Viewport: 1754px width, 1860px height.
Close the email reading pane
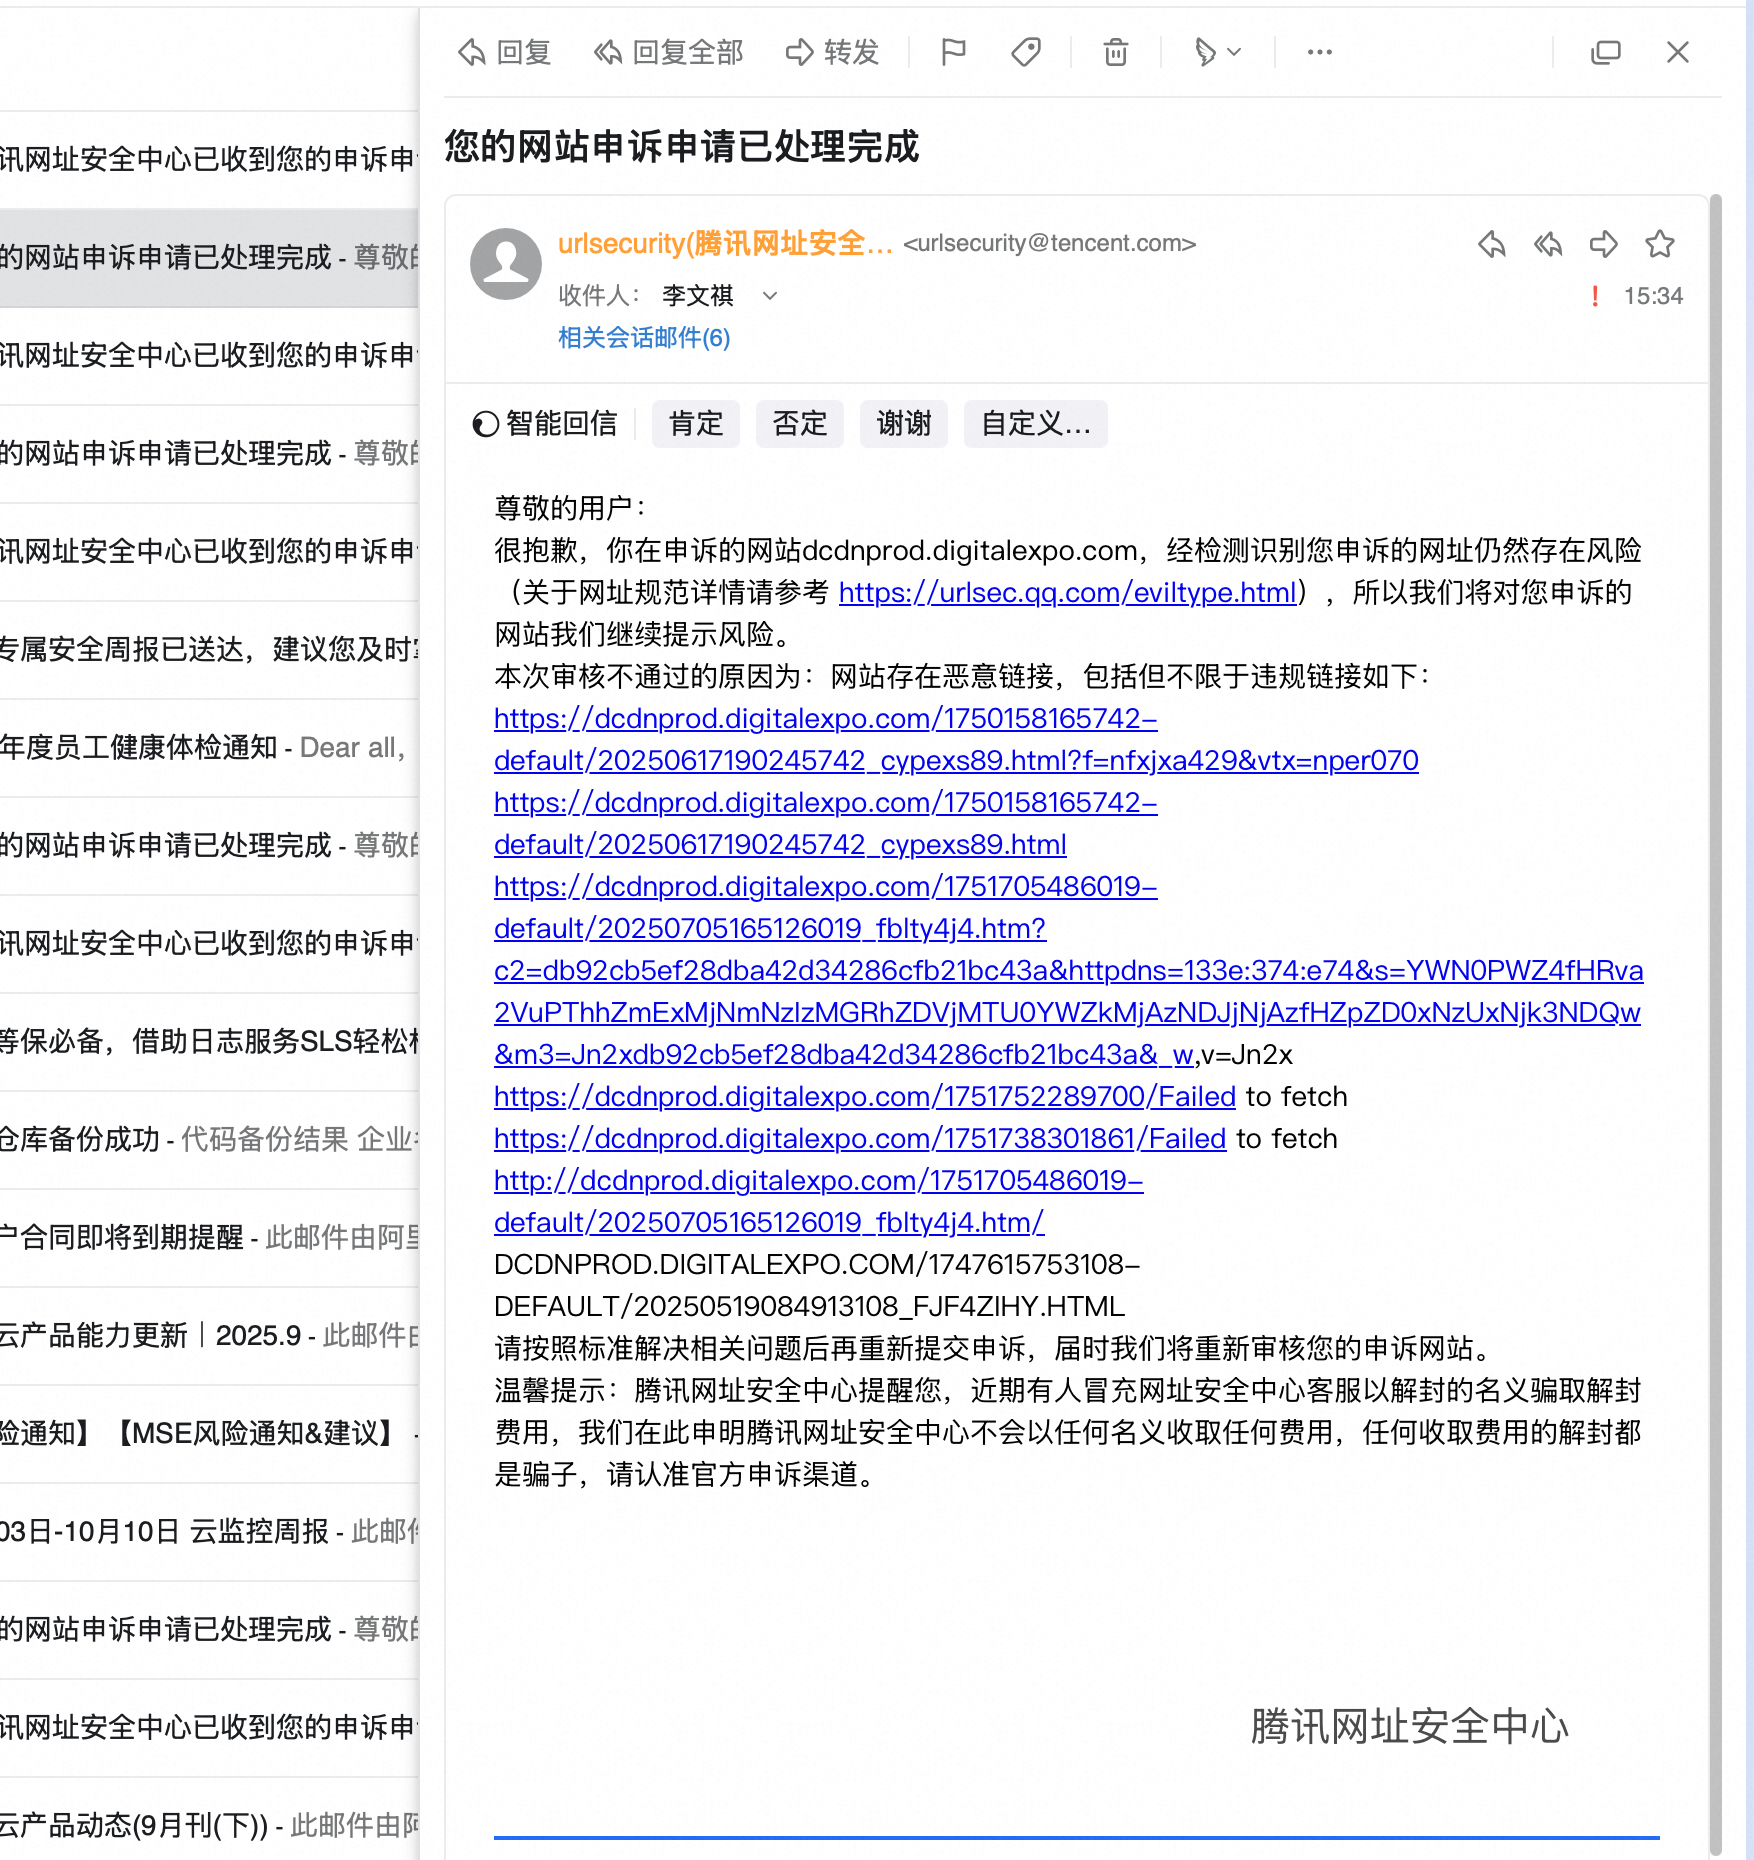[1678, 52]
